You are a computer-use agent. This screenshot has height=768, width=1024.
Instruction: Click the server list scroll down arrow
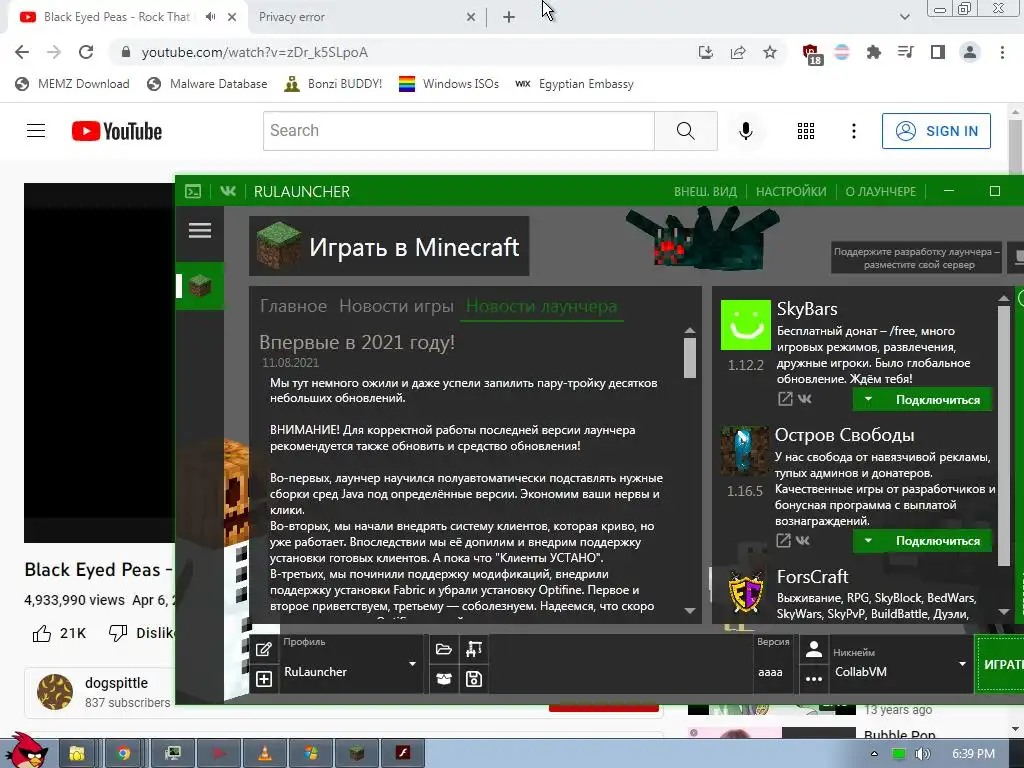(1004, 612)
